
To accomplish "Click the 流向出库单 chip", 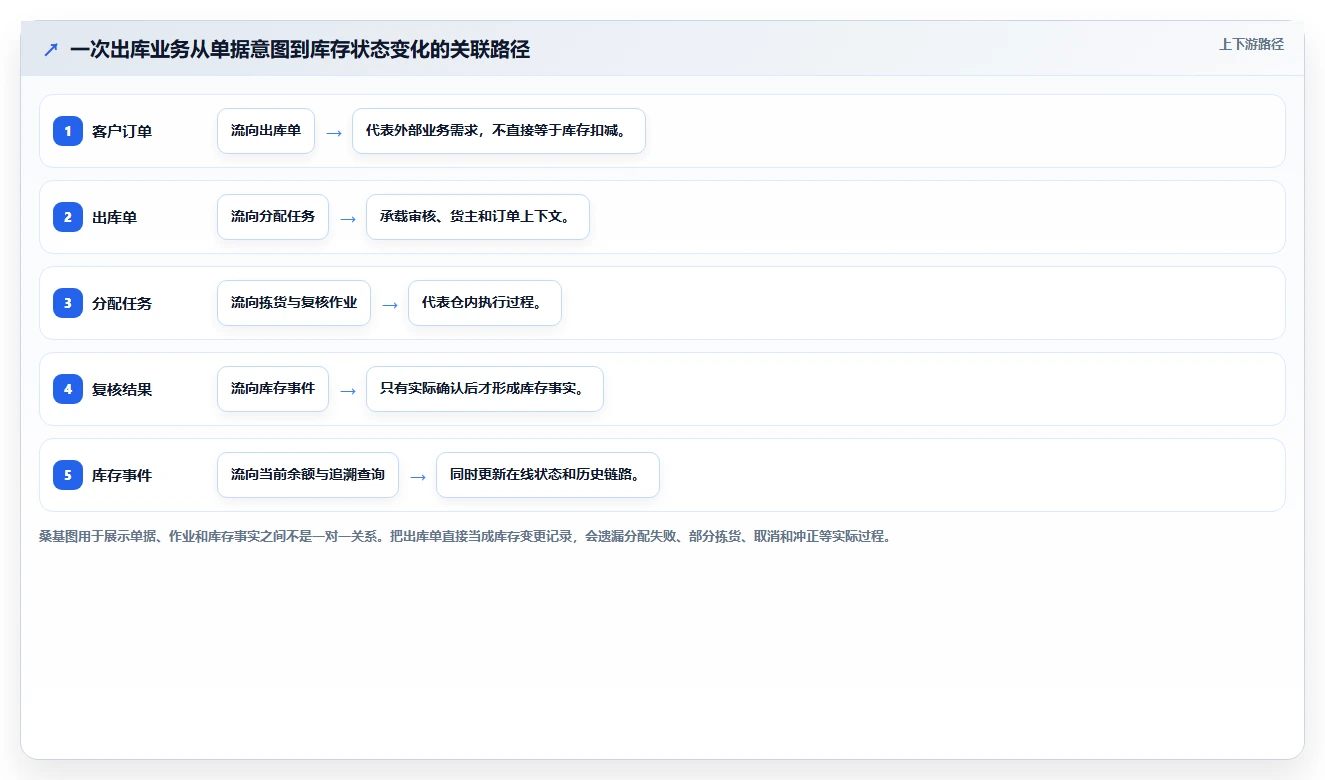I will pyautogui.click(x=266, y=131).
